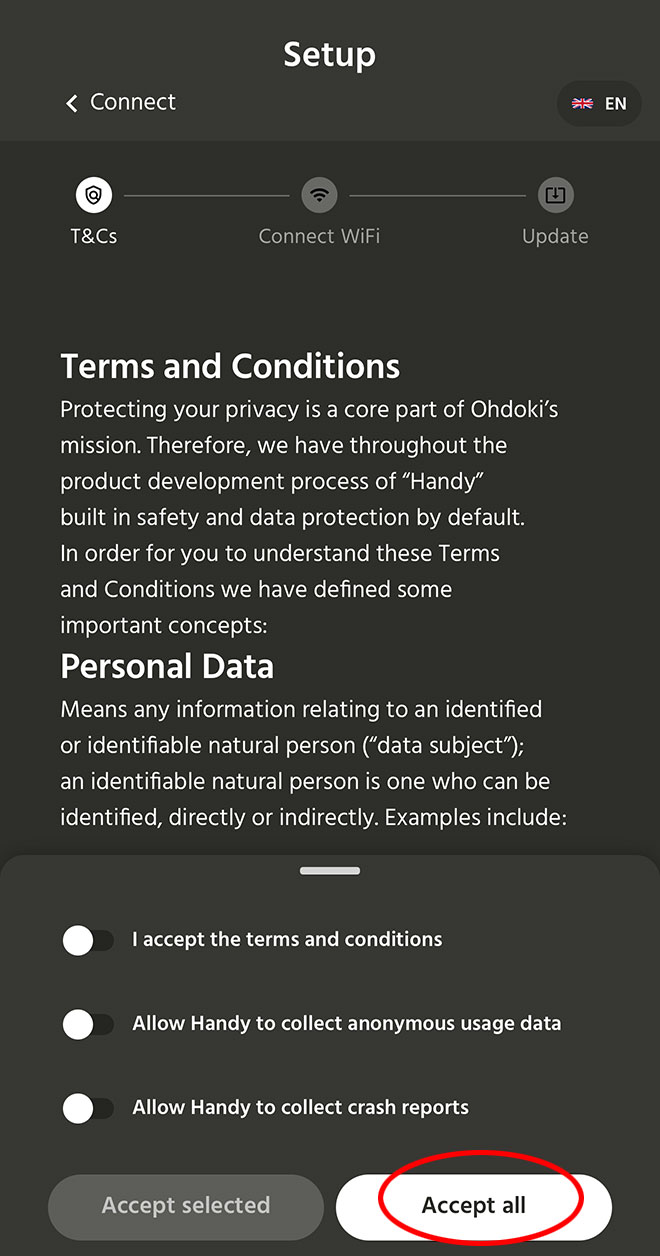
Task: Enable the accept terms and conditions toggle
Action: click(88, 940)
